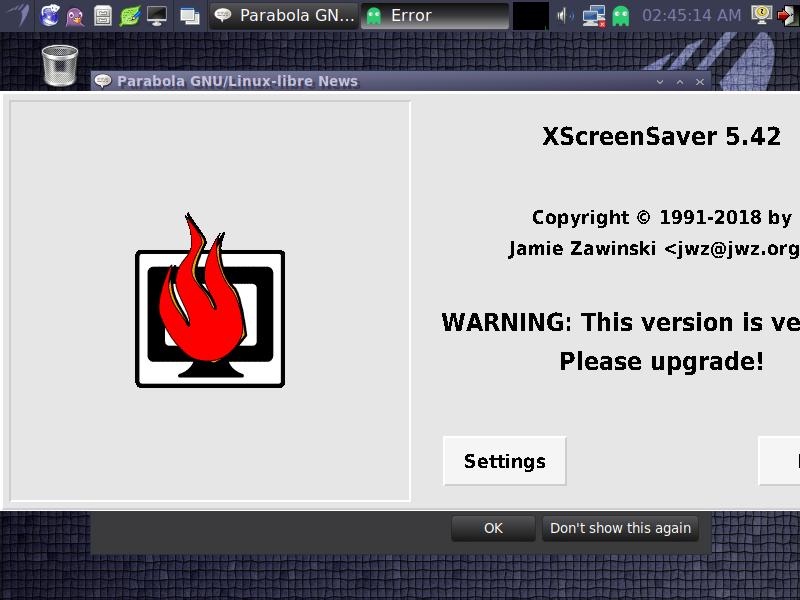Image resolution: width=800 pixels, height=600 pixels.
Task: Open the Parabola main menu in the panel
Action: point(19,15)
